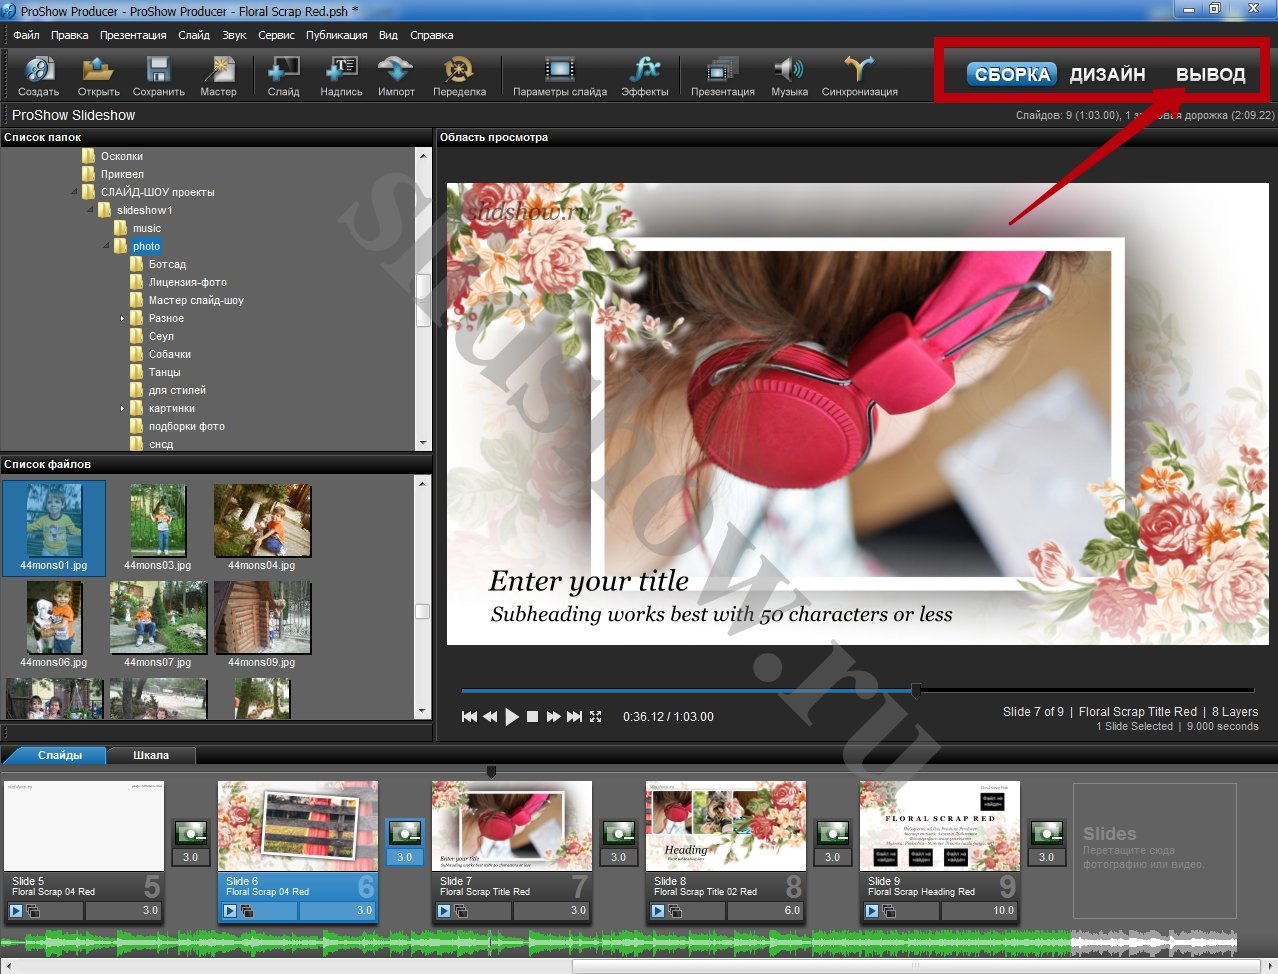The width and height of the screenshot is (1278, 974).
Task: Click the preview playback position slider handle
Action: click(x=916, y=690)
